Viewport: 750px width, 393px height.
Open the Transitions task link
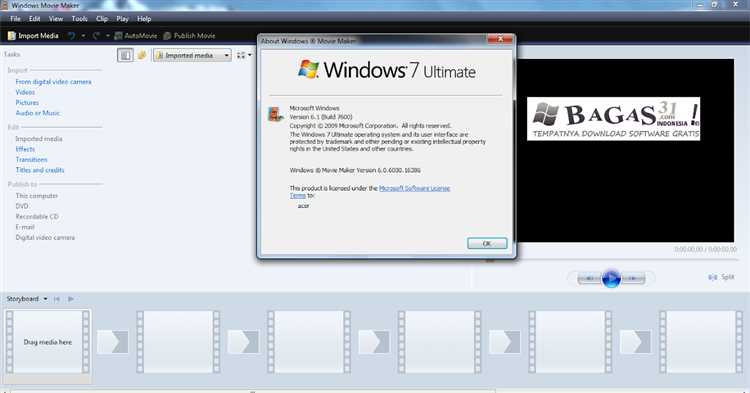tap(31, 160)
